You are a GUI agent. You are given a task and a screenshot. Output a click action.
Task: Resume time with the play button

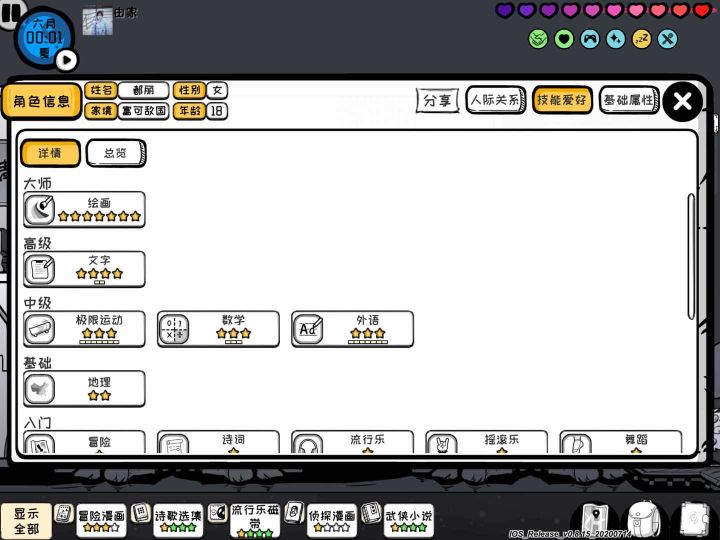click(67, 60)
